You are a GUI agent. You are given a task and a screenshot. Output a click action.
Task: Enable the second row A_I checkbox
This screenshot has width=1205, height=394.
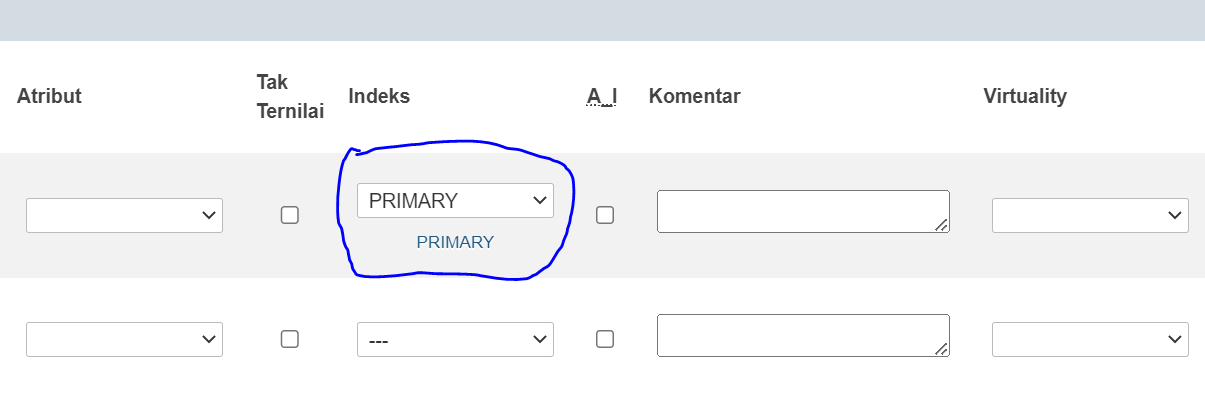pyautogui.click(x=605, y=339)
